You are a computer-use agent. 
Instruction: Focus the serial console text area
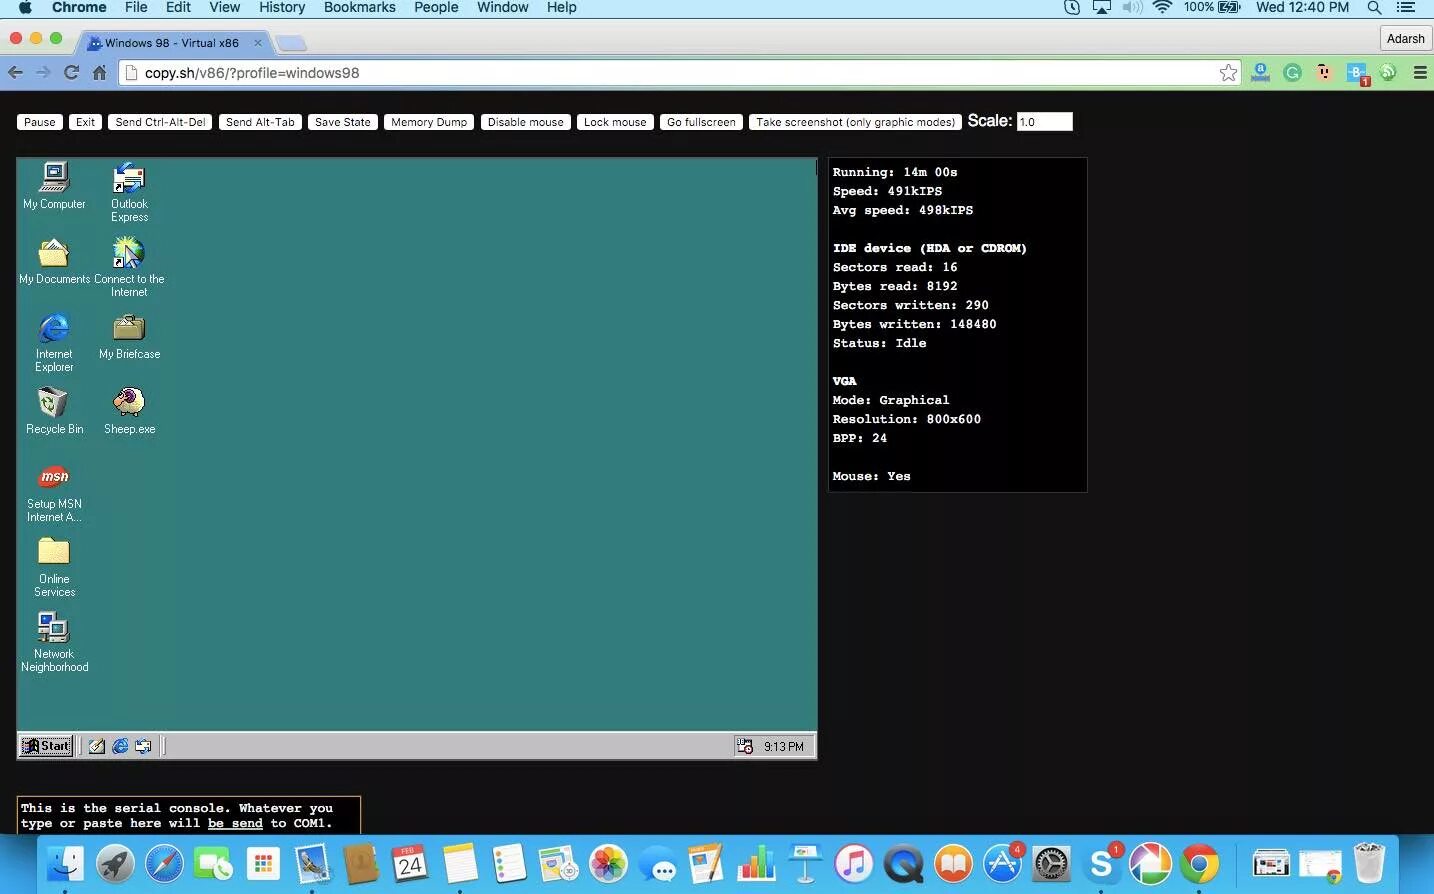pyautogui.click(x=189, y=815)
